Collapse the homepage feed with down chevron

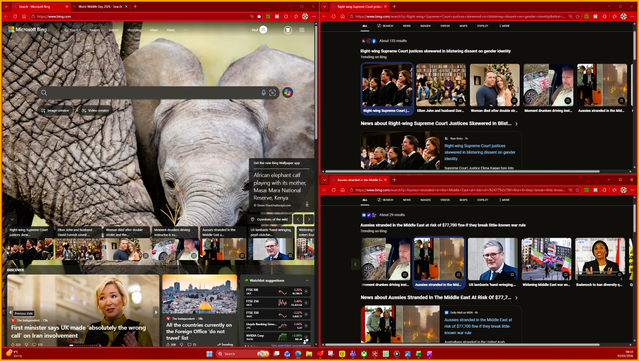click(12, 219)
